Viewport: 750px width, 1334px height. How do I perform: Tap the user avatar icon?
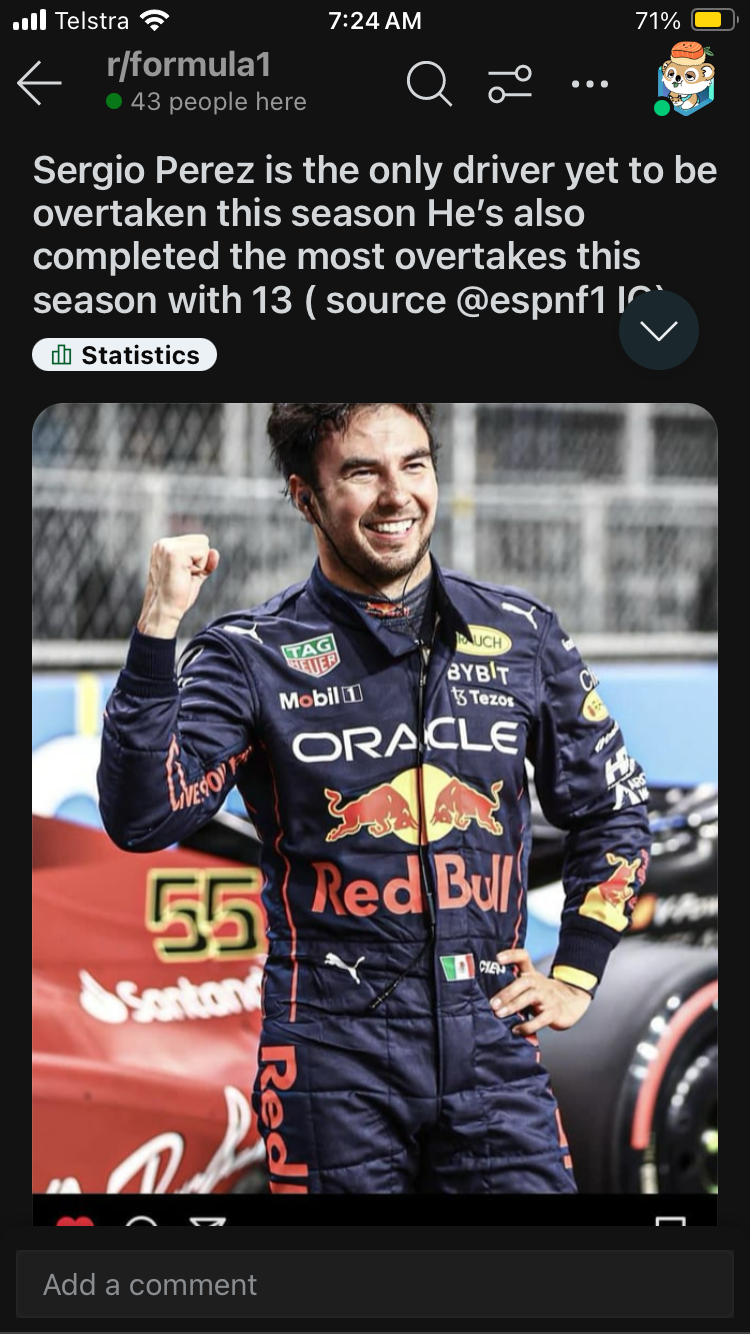[x=685, y=79]
